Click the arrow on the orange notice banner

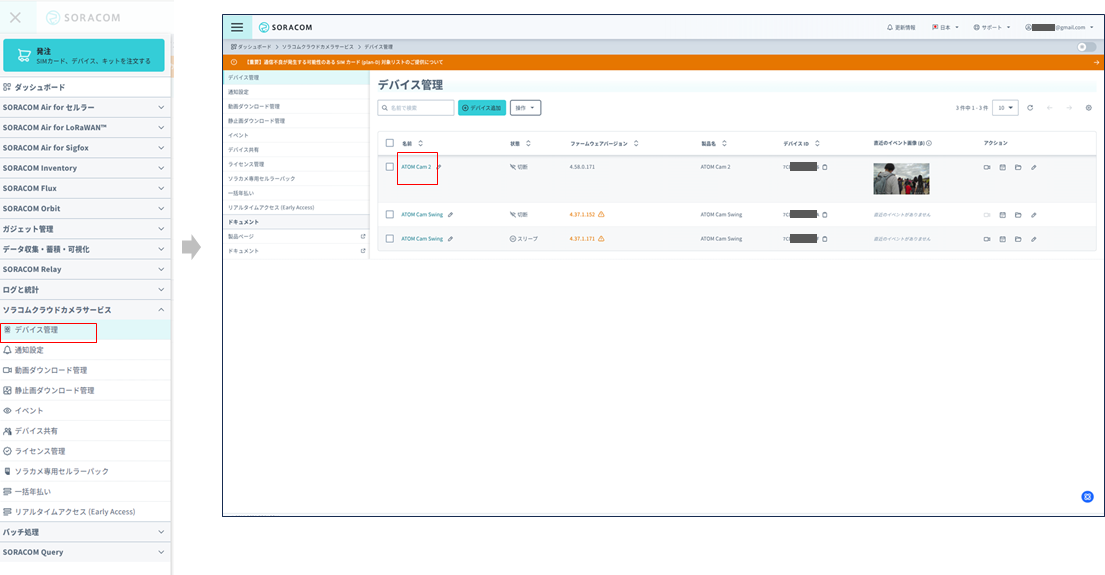click(x=1097, y=62)
